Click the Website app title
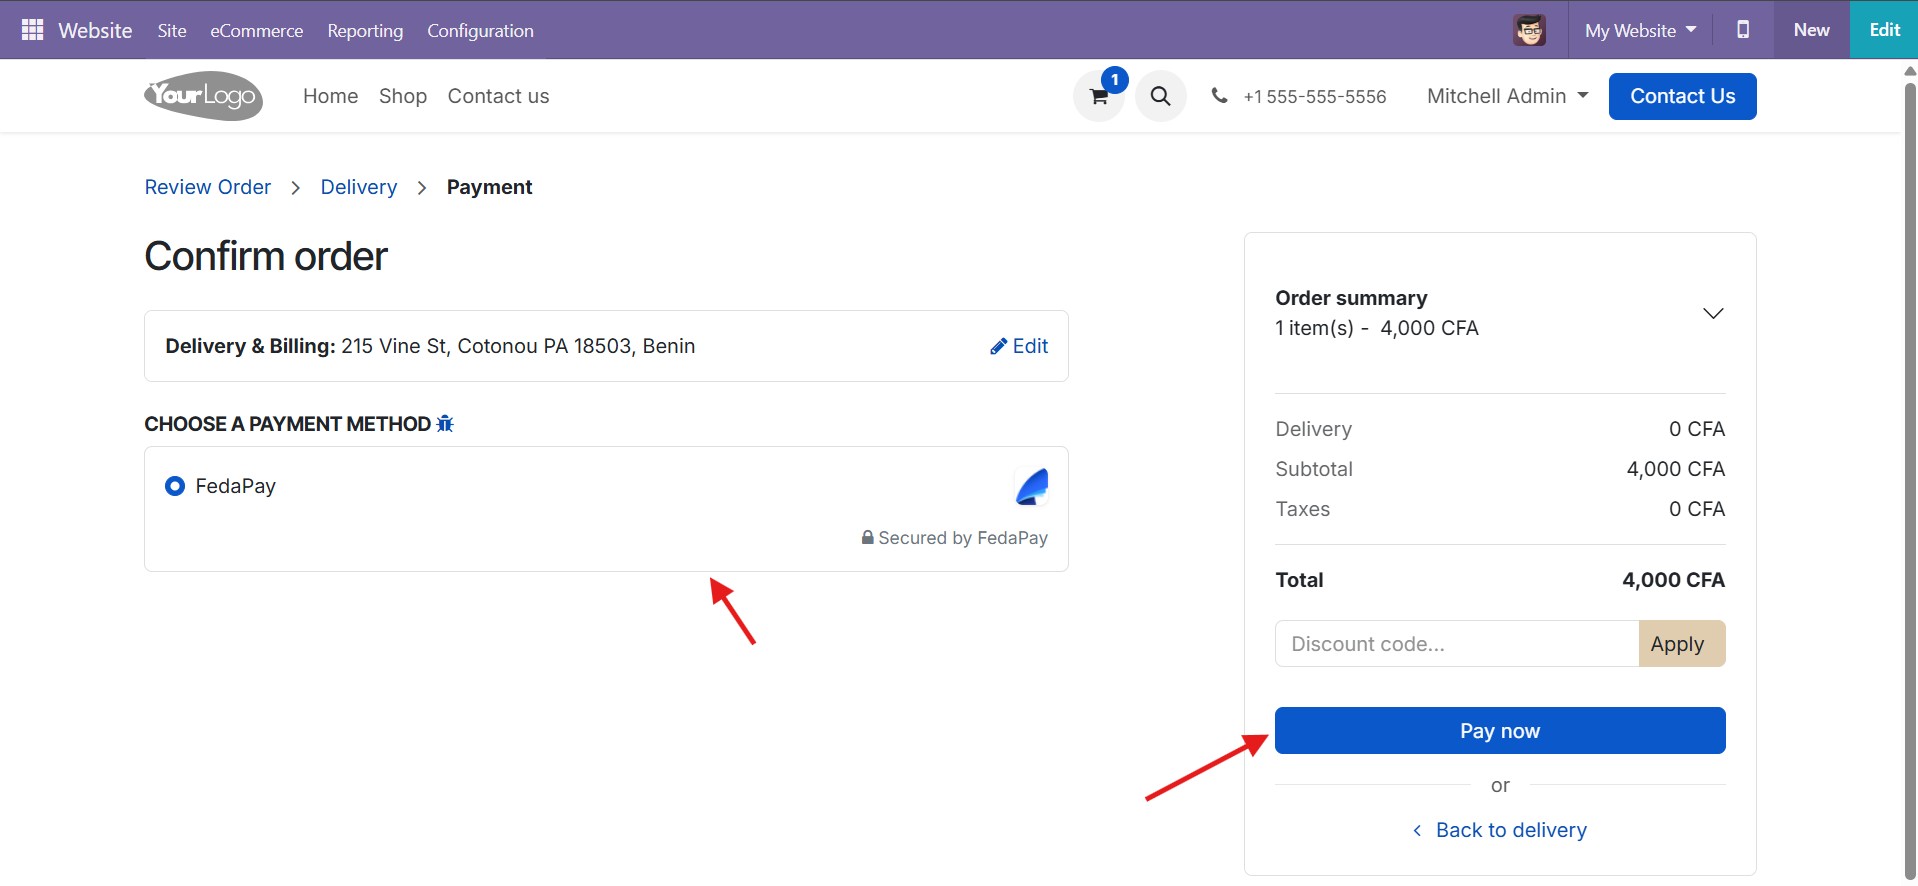This screenshot has height=886, width=1918. pyautogui.click(x=95, y=30)
